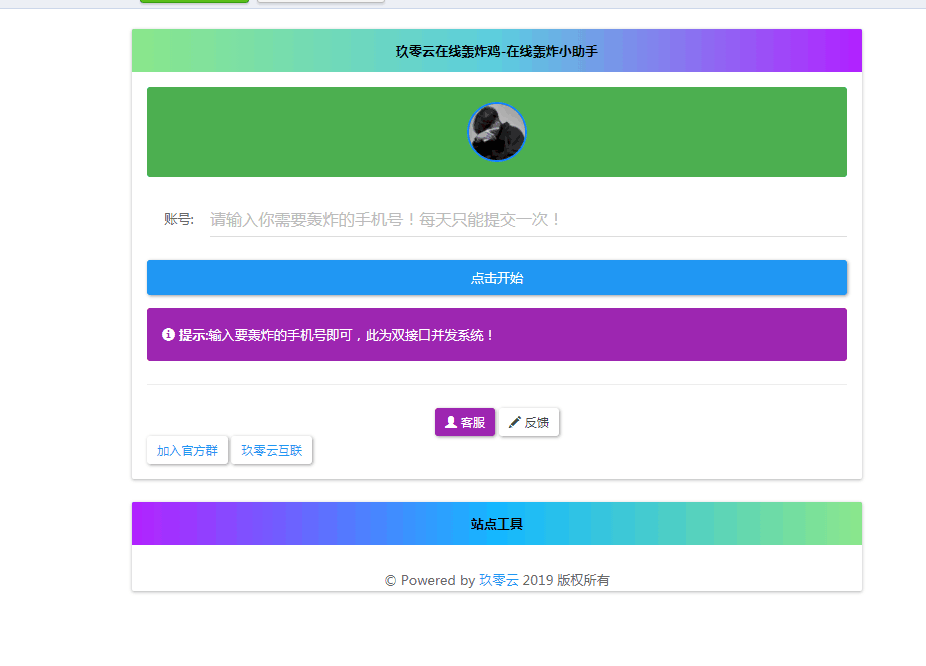Click the green banner behind the avatar
The image size is (926, 666).
coord(300,131)
